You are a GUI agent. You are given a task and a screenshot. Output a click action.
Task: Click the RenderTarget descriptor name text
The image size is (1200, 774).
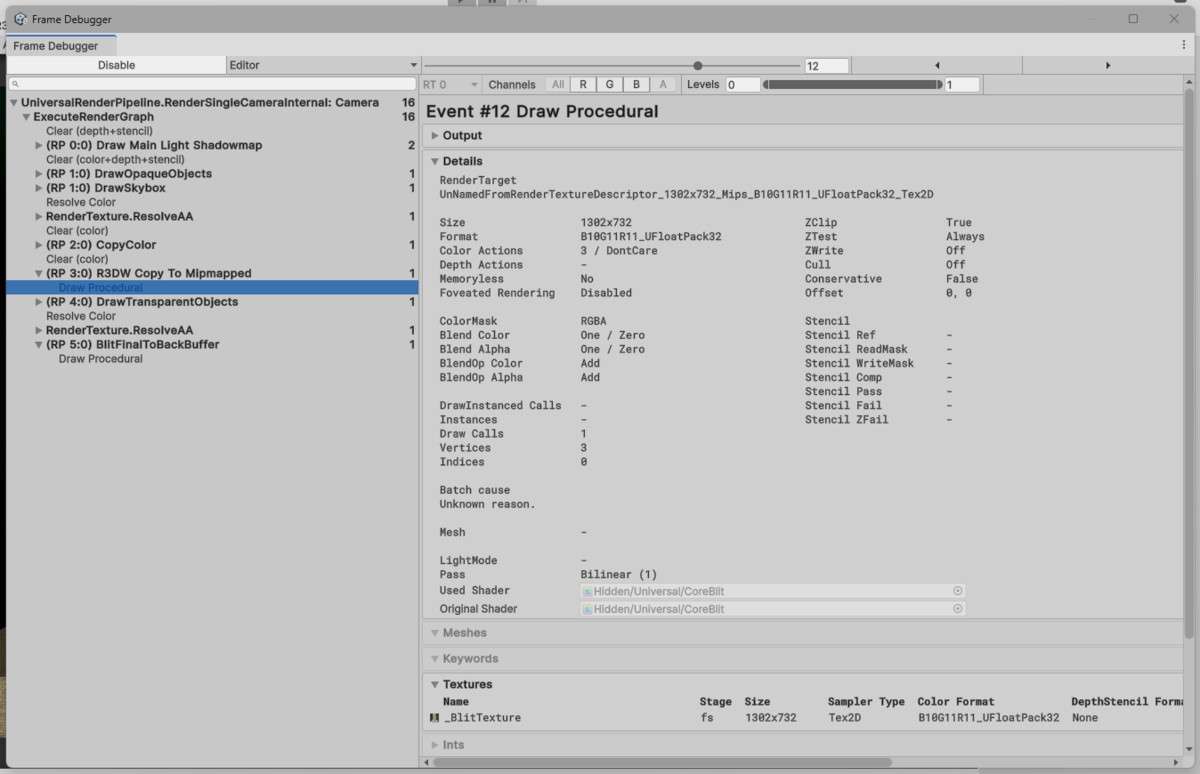[687, 194]
